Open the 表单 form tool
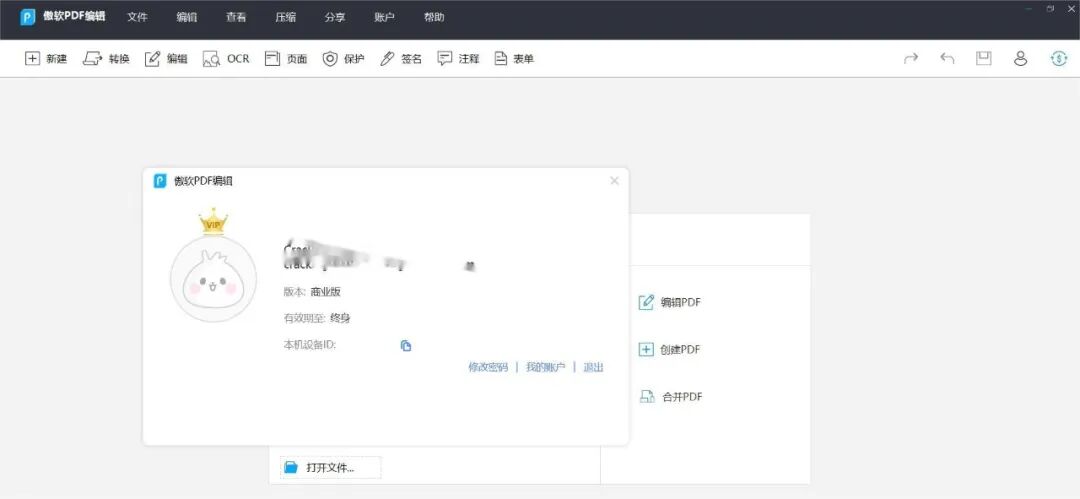Screen dimensions: 1080x499 click(x=514, y=59)
